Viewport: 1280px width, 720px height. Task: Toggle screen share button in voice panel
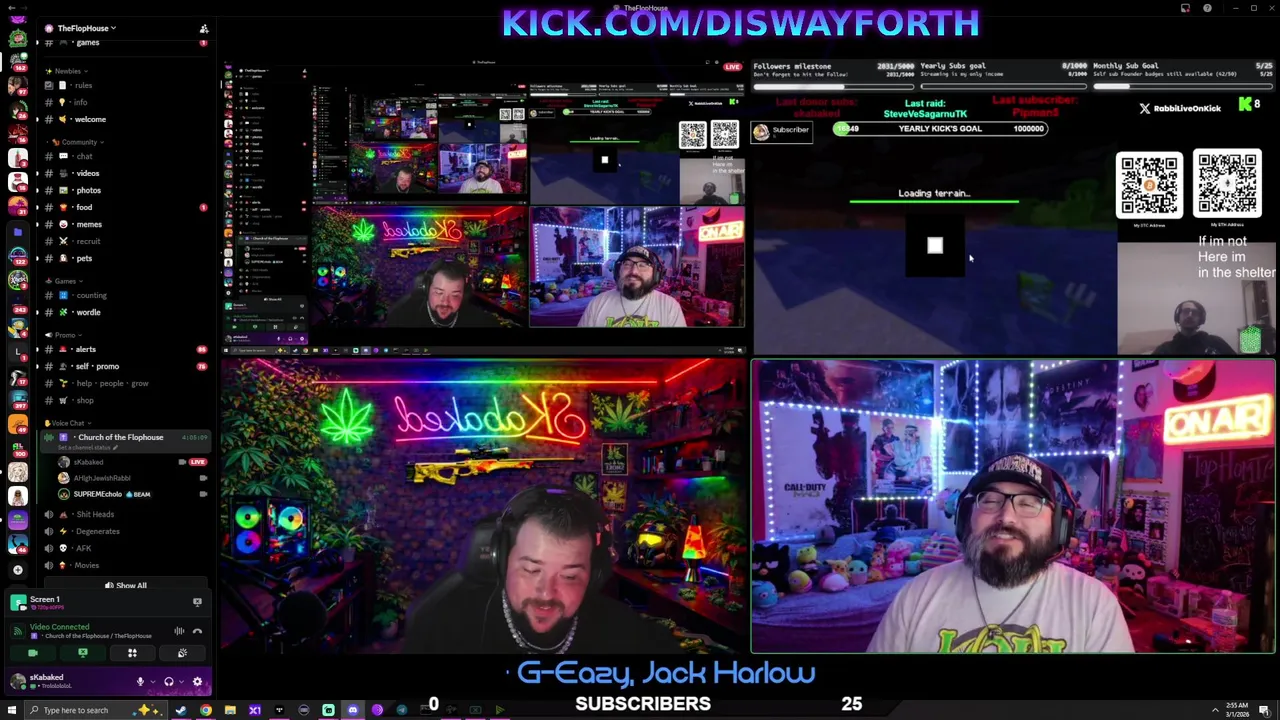83,653
